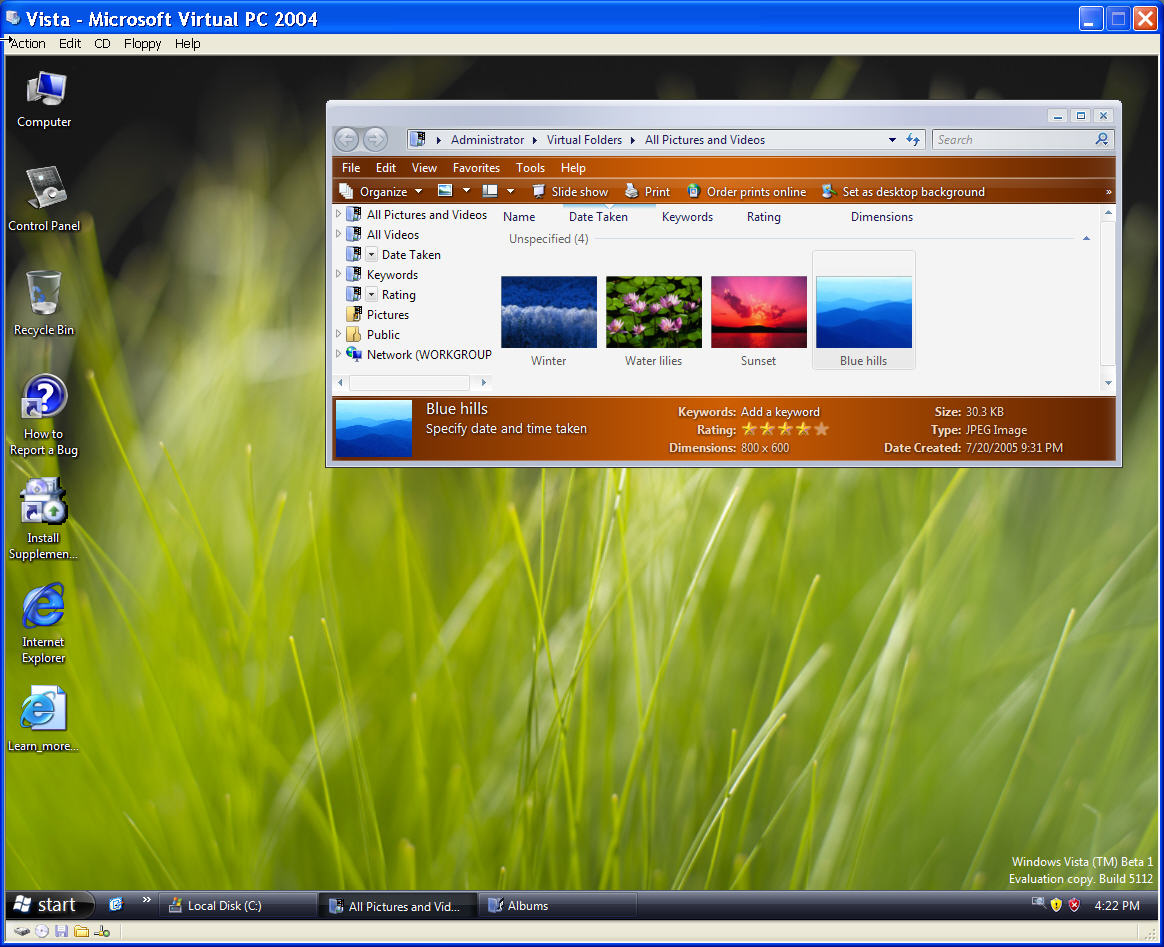Image resolution: width=1164 pixels, height=947 pixels.
Task: Click the search magnifier icon
Action: pyautogui.click(x=1102, y=139)
